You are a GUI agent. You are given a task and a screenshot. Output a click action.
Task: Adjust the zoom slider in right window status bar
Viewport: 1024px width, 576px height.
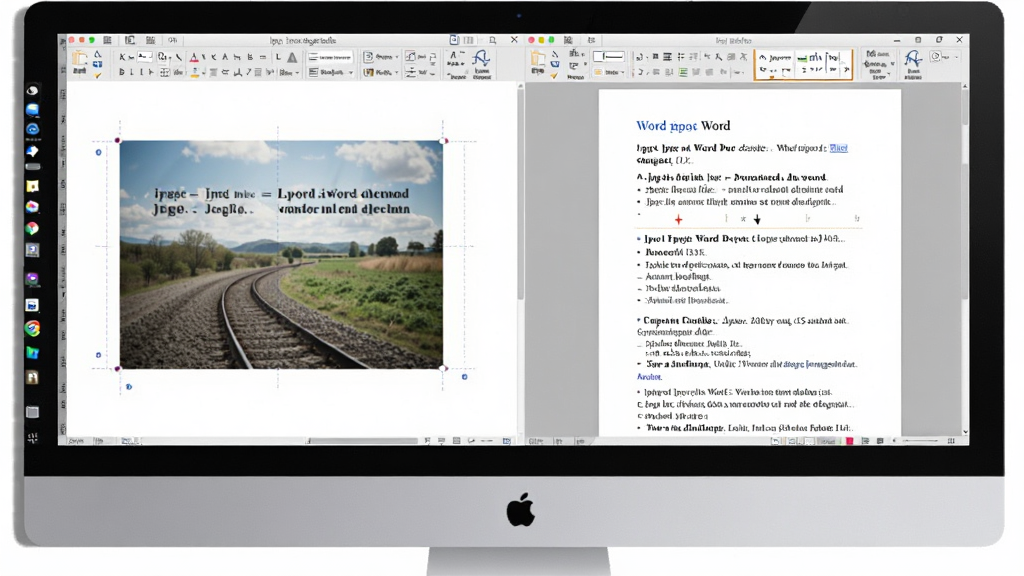(920, 441)
